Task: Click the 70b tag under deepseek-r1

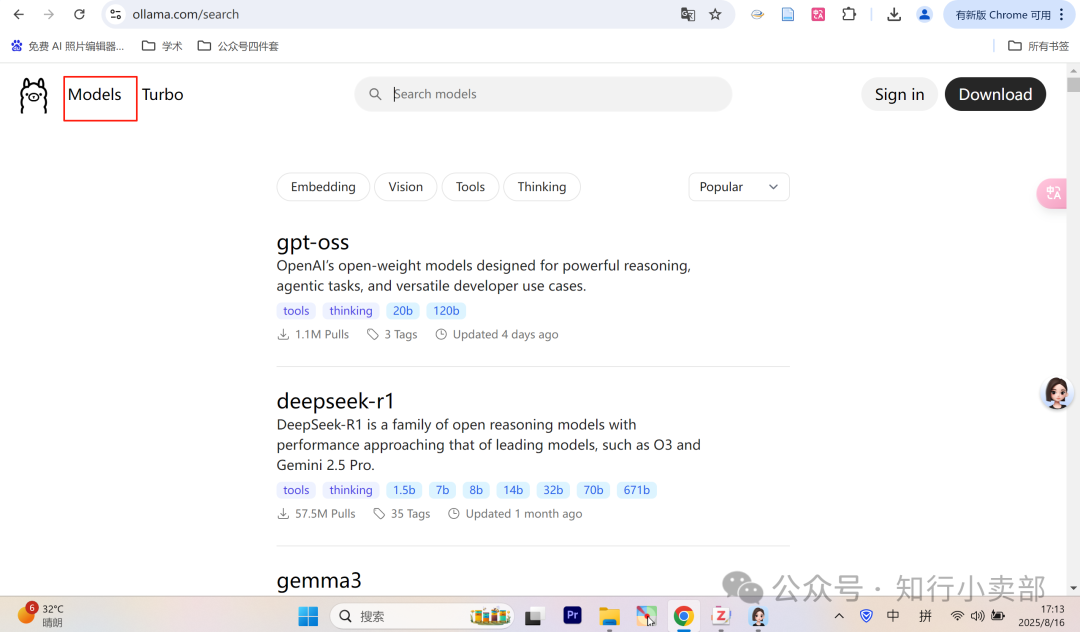Action: point(593,490)
